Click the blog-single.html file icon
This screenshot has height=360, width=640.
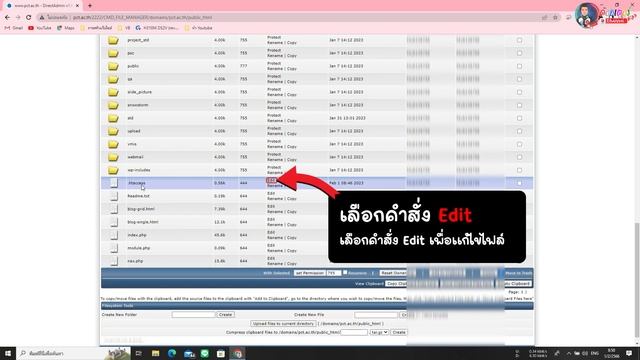[114, 222]
